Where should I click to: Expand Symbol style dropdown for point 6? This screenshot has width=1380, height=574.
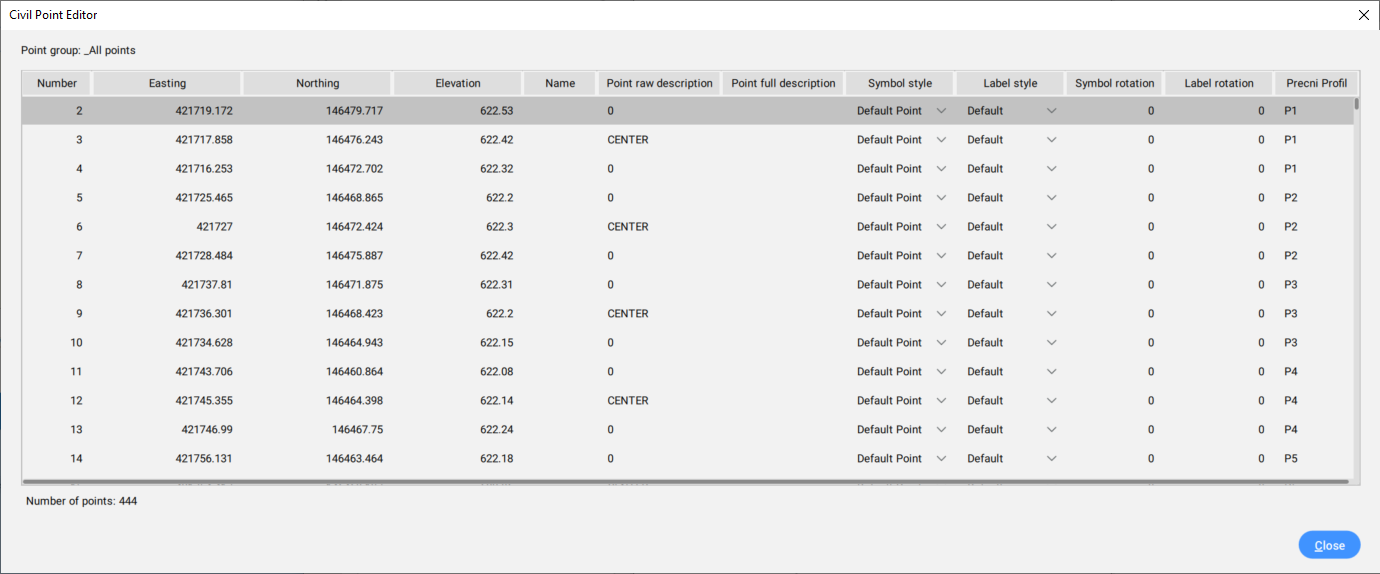[940, 227]
